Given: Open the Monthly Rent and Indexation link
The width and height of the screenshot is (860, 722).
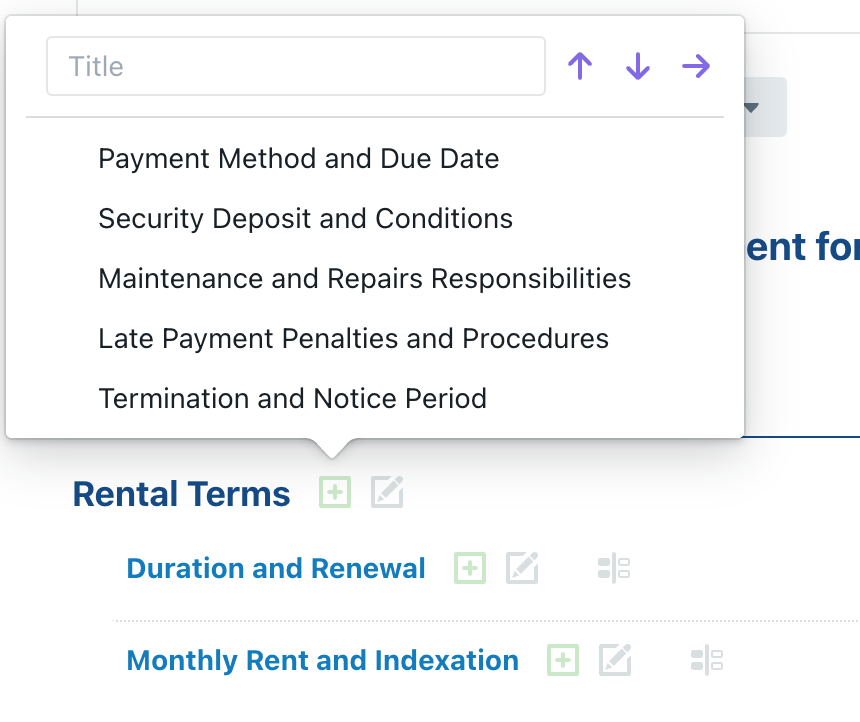Looking at the screenshot, I should 322,660.
